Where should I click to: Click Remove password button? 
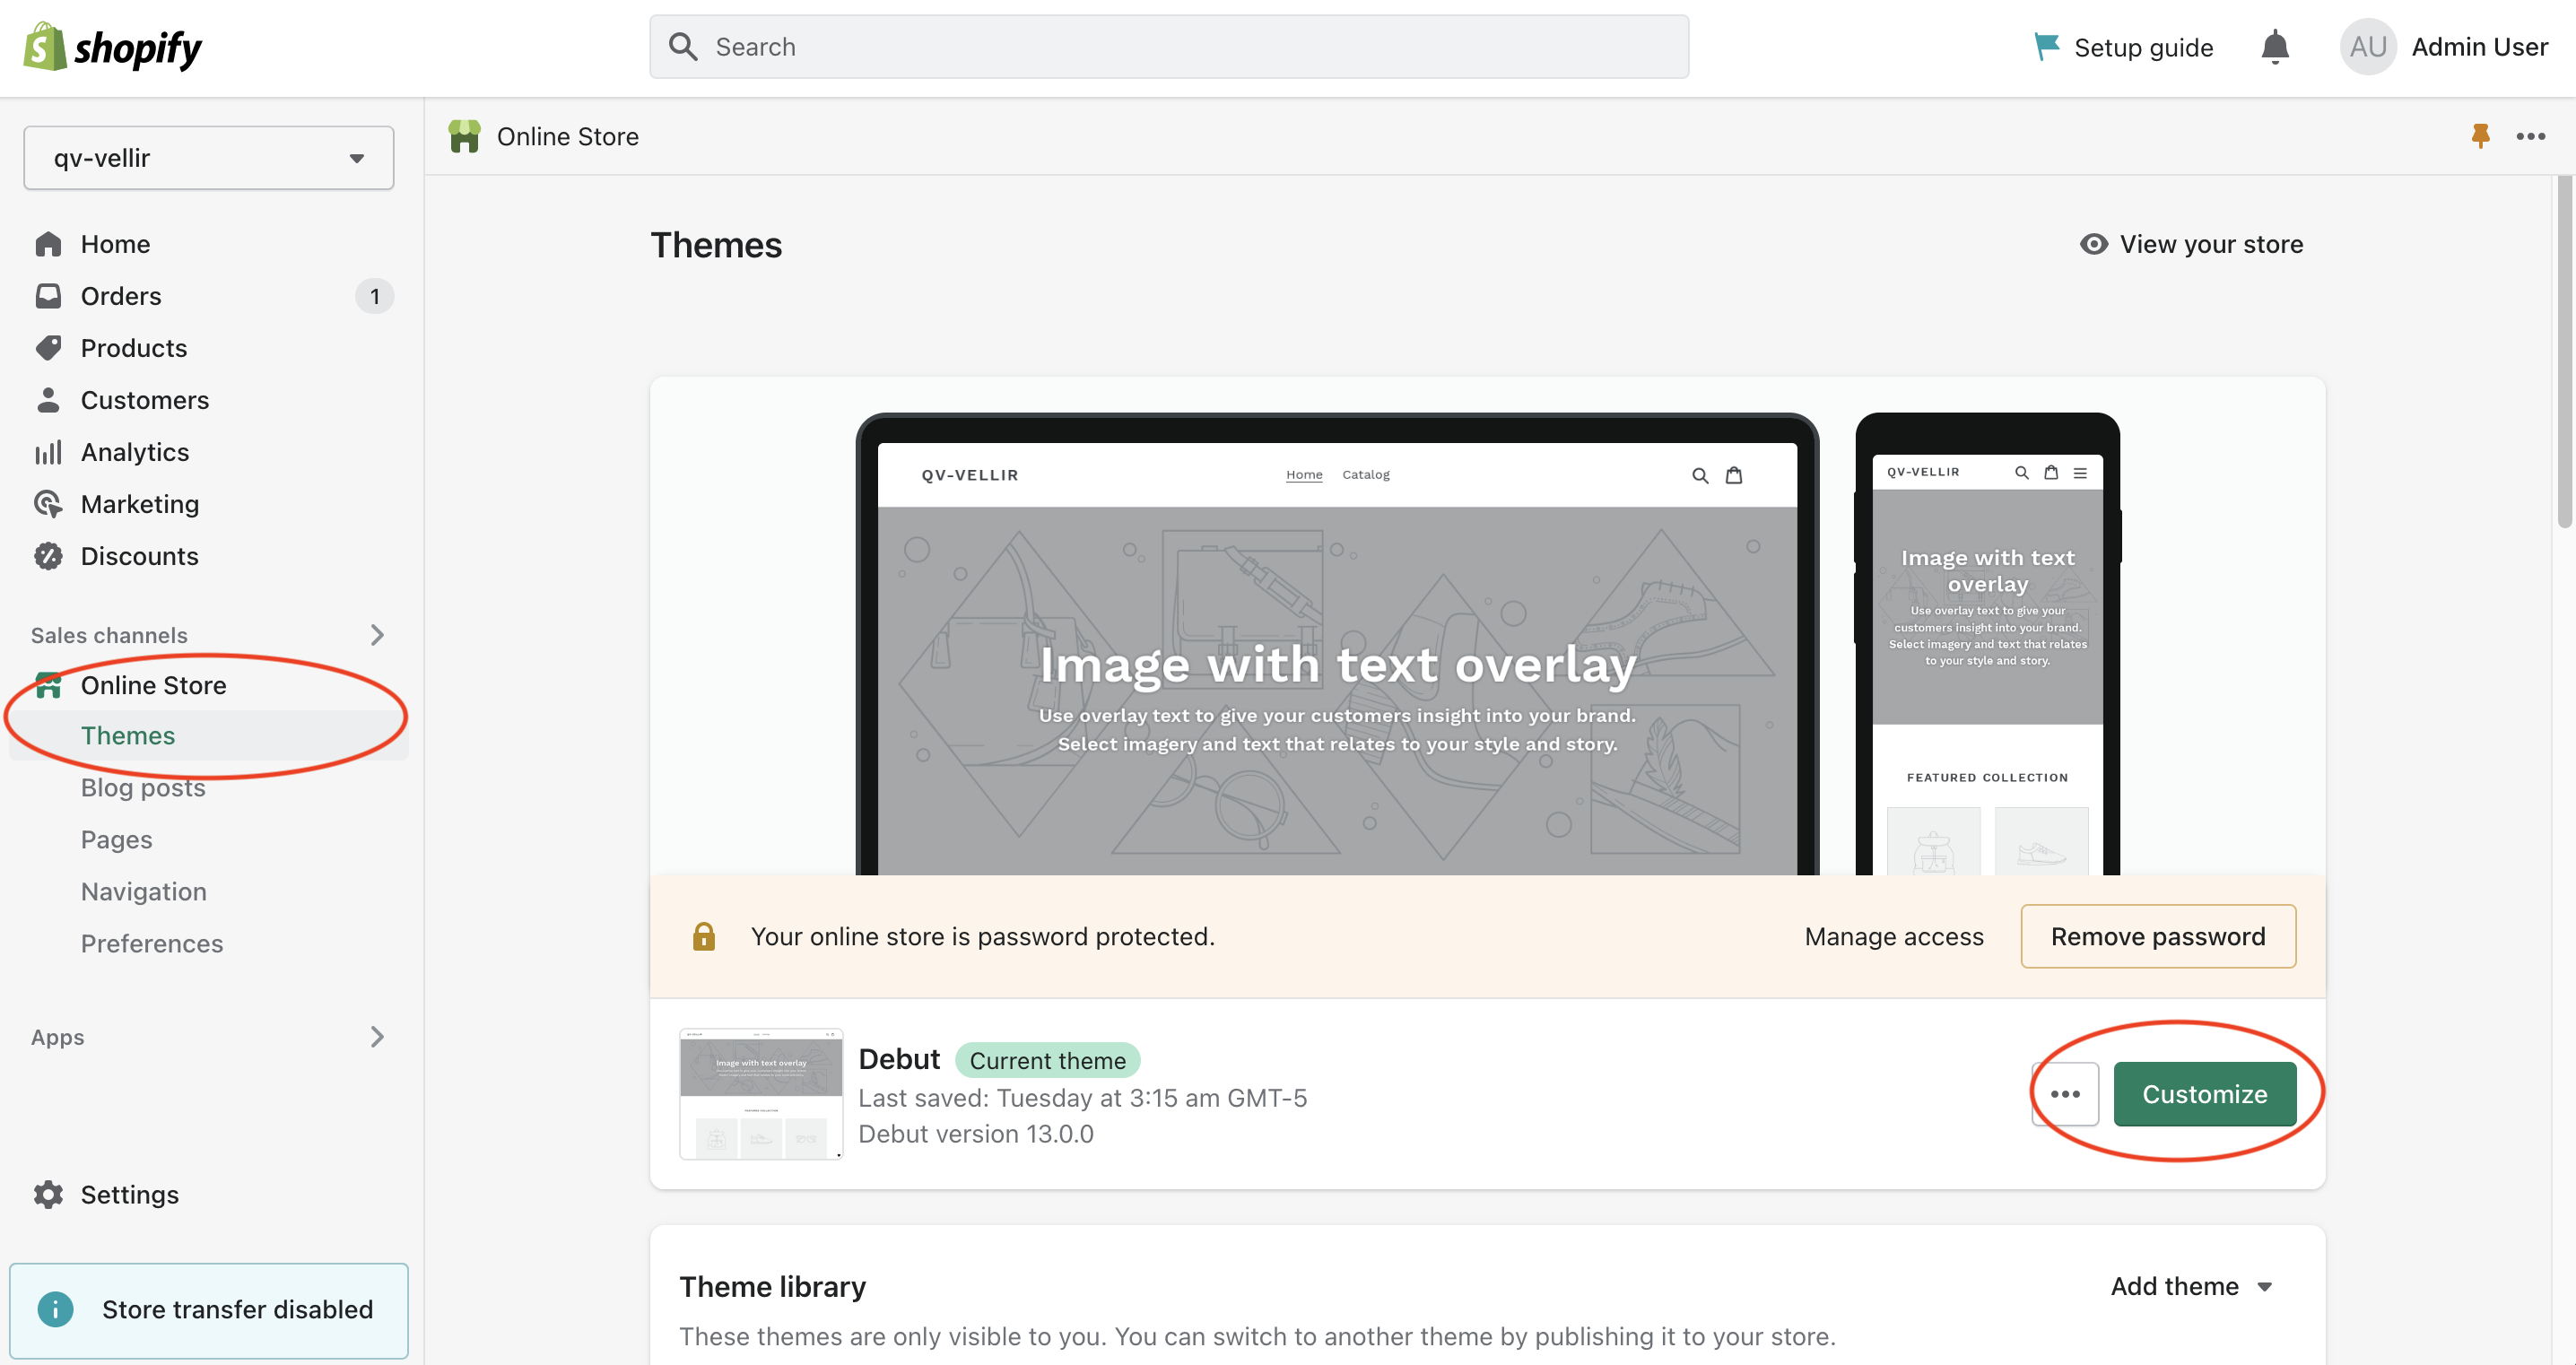[x=2157, y=936]
